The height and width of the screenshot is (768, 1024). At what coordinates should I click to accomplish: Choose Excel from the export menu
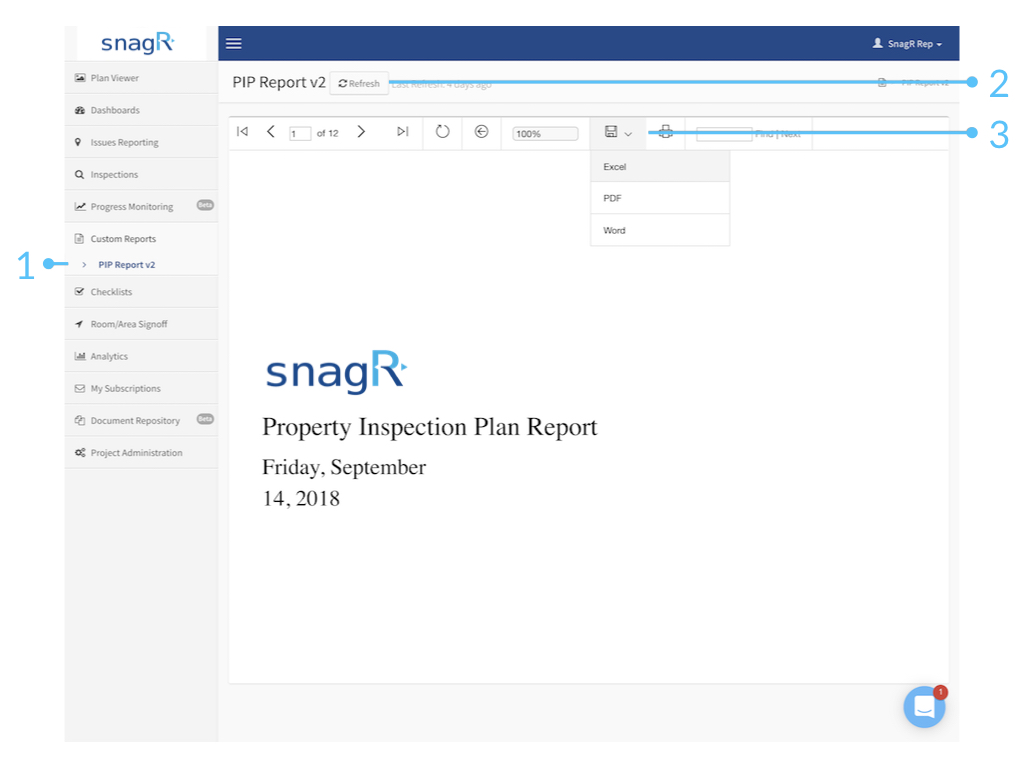(660, 167)
